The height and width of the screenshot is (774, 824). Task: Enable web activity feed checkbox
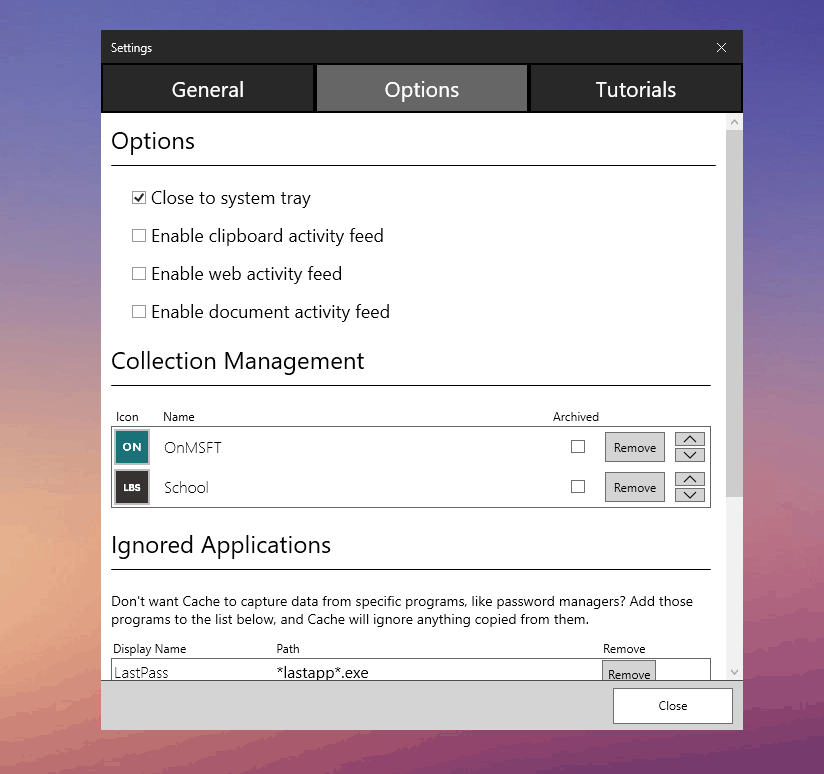coord(139,274)
